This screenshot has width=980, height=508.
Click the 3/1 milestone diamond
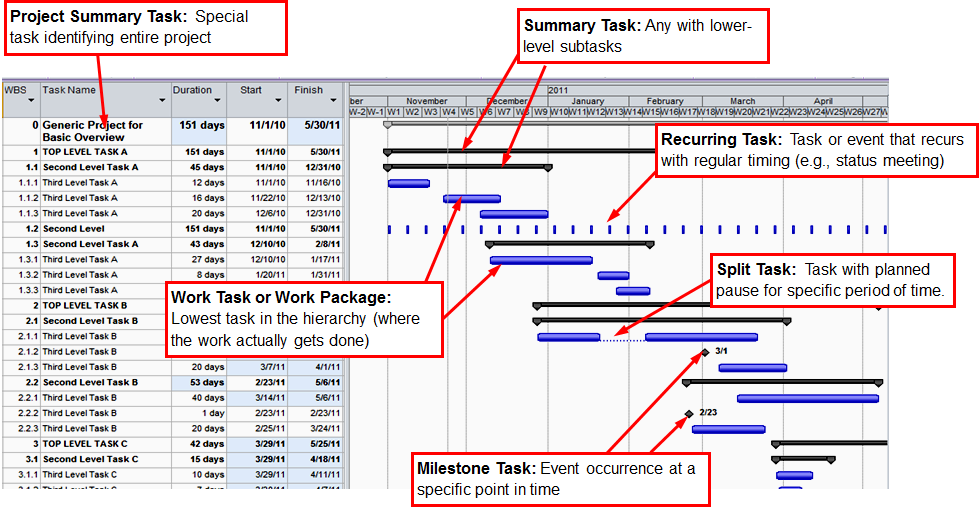705,352
